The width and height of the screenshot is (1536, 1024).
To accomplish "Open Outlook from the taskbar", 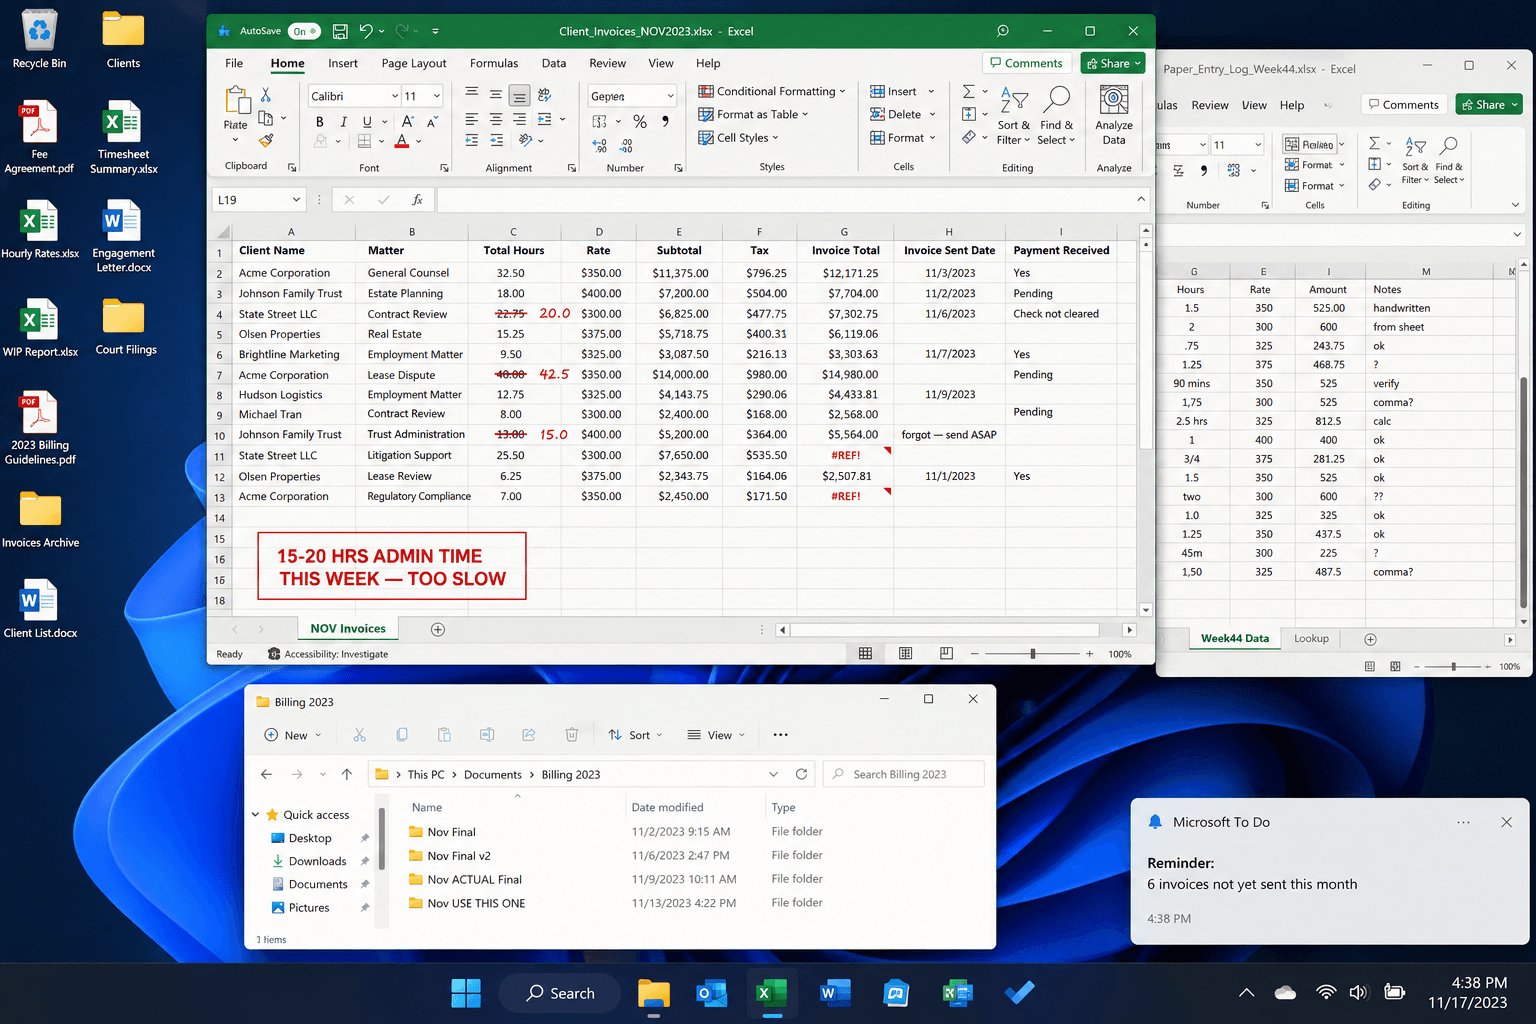I will coord(711,993).
